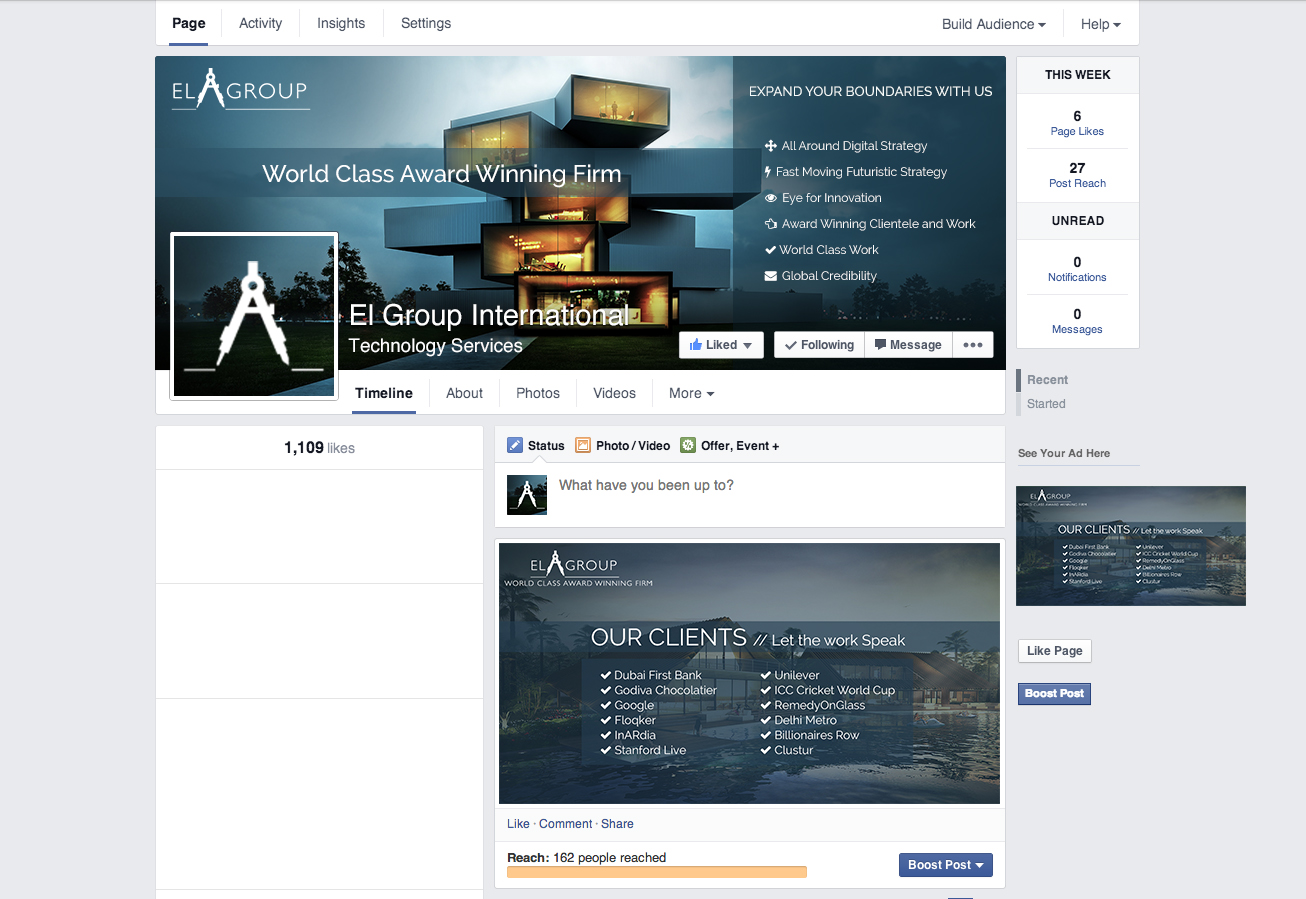The height and width of the screenshot is (899, 1306).
Task: View the Our Clients post image
Action: (x=749, y=672)
